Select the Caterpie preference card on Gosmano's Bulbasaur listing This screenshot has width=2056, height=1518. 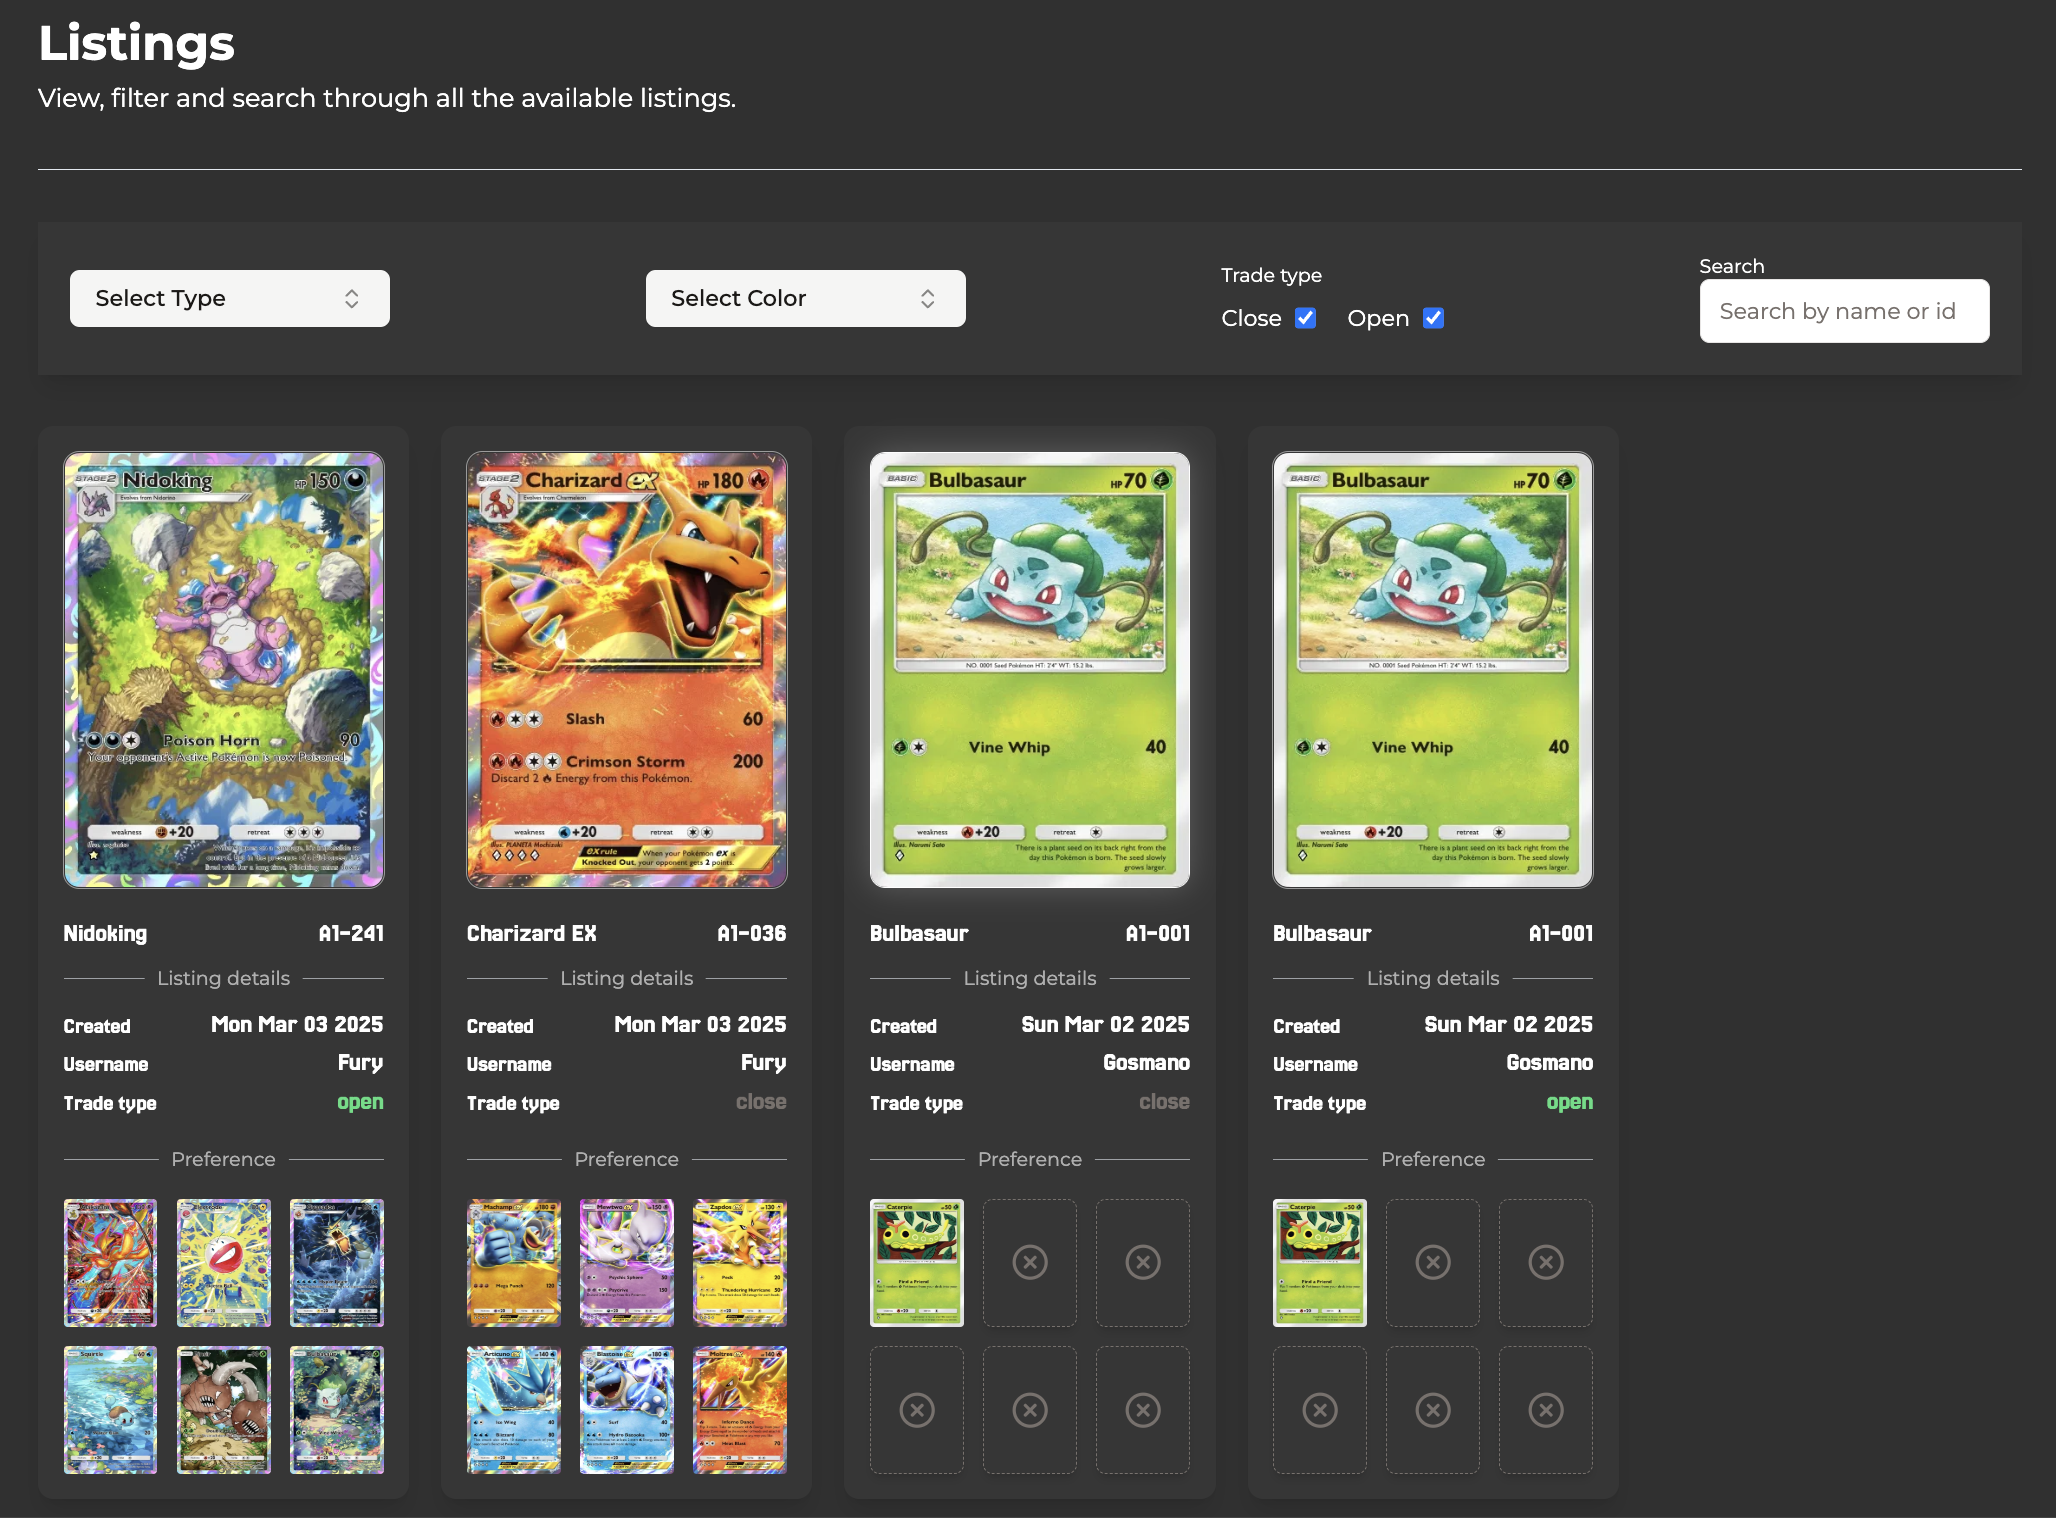[916, 1263]
